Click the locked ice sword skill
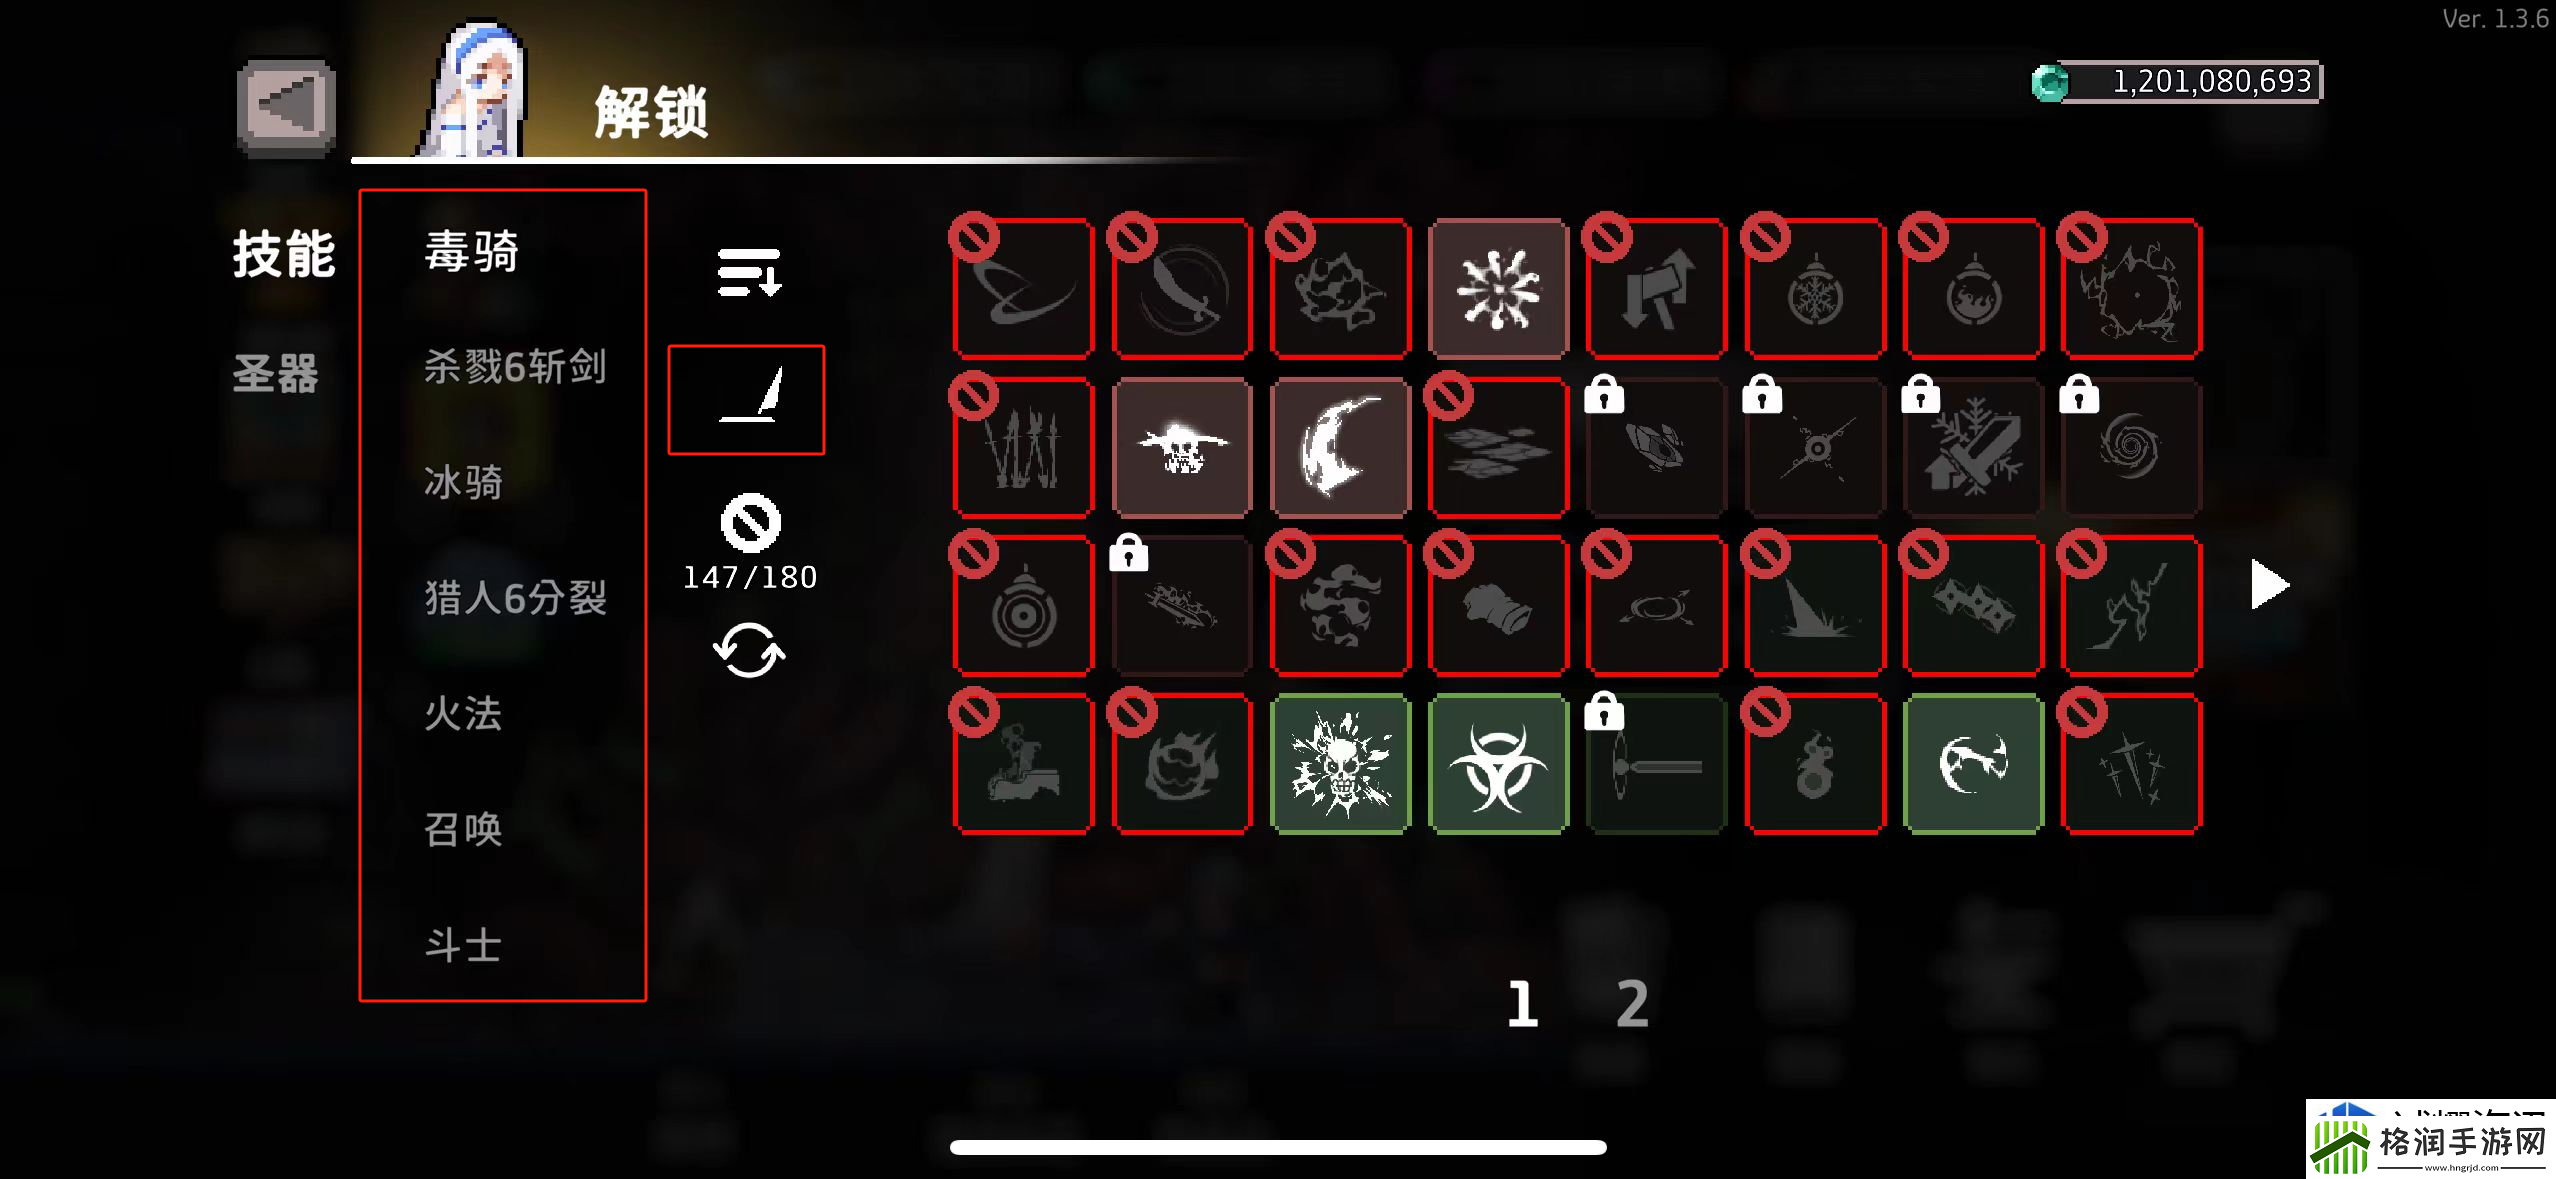This screenshot has height=1179, width=2556. pos(1973,448)
